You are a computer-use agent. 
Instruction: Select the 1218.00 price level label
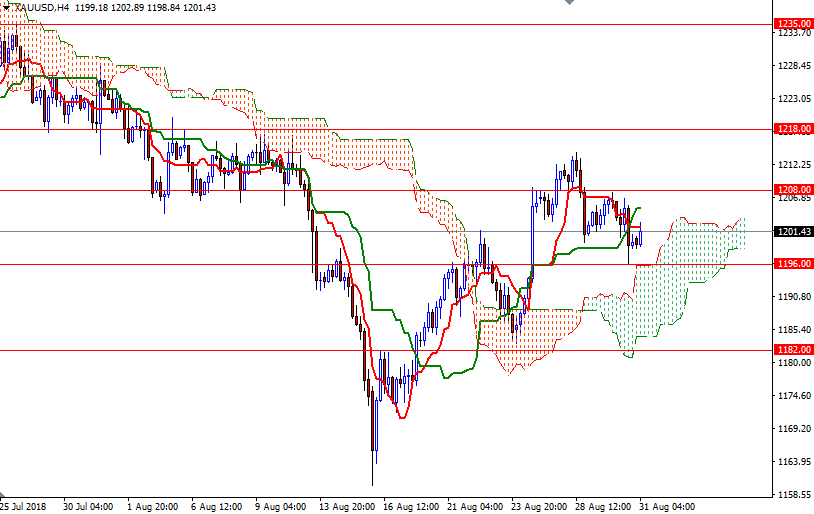[x=792, y=128]
